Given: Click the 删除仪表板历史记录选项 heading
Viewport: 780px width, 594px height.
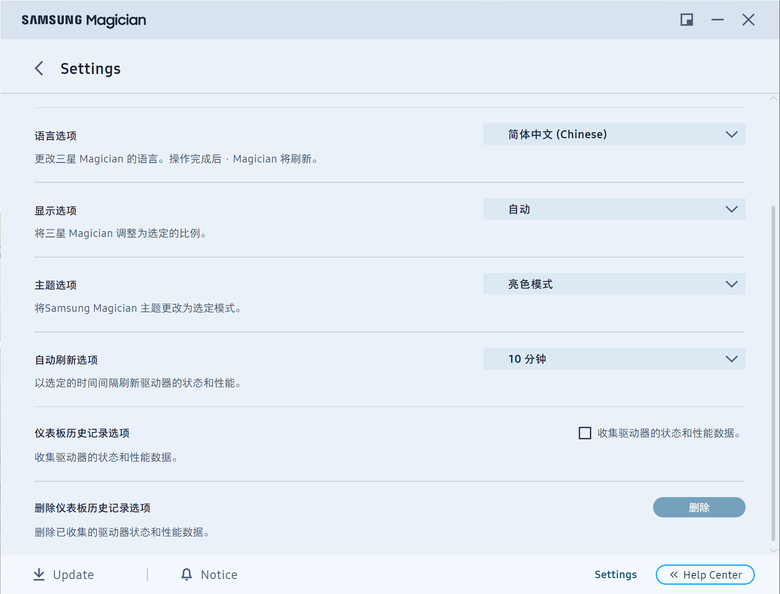Looking at the screenshot, I should [x=93, y=508].
